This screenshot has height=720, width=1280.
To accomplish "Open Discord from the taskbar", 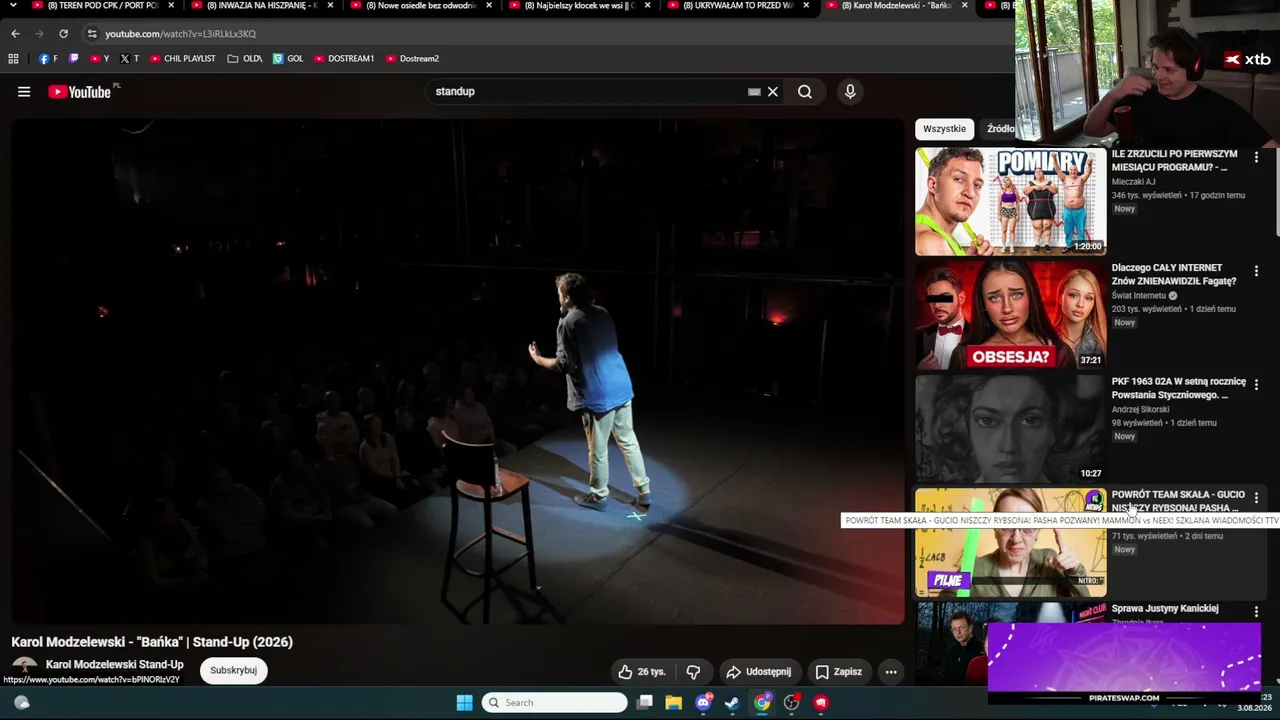I will coord(703,702).
